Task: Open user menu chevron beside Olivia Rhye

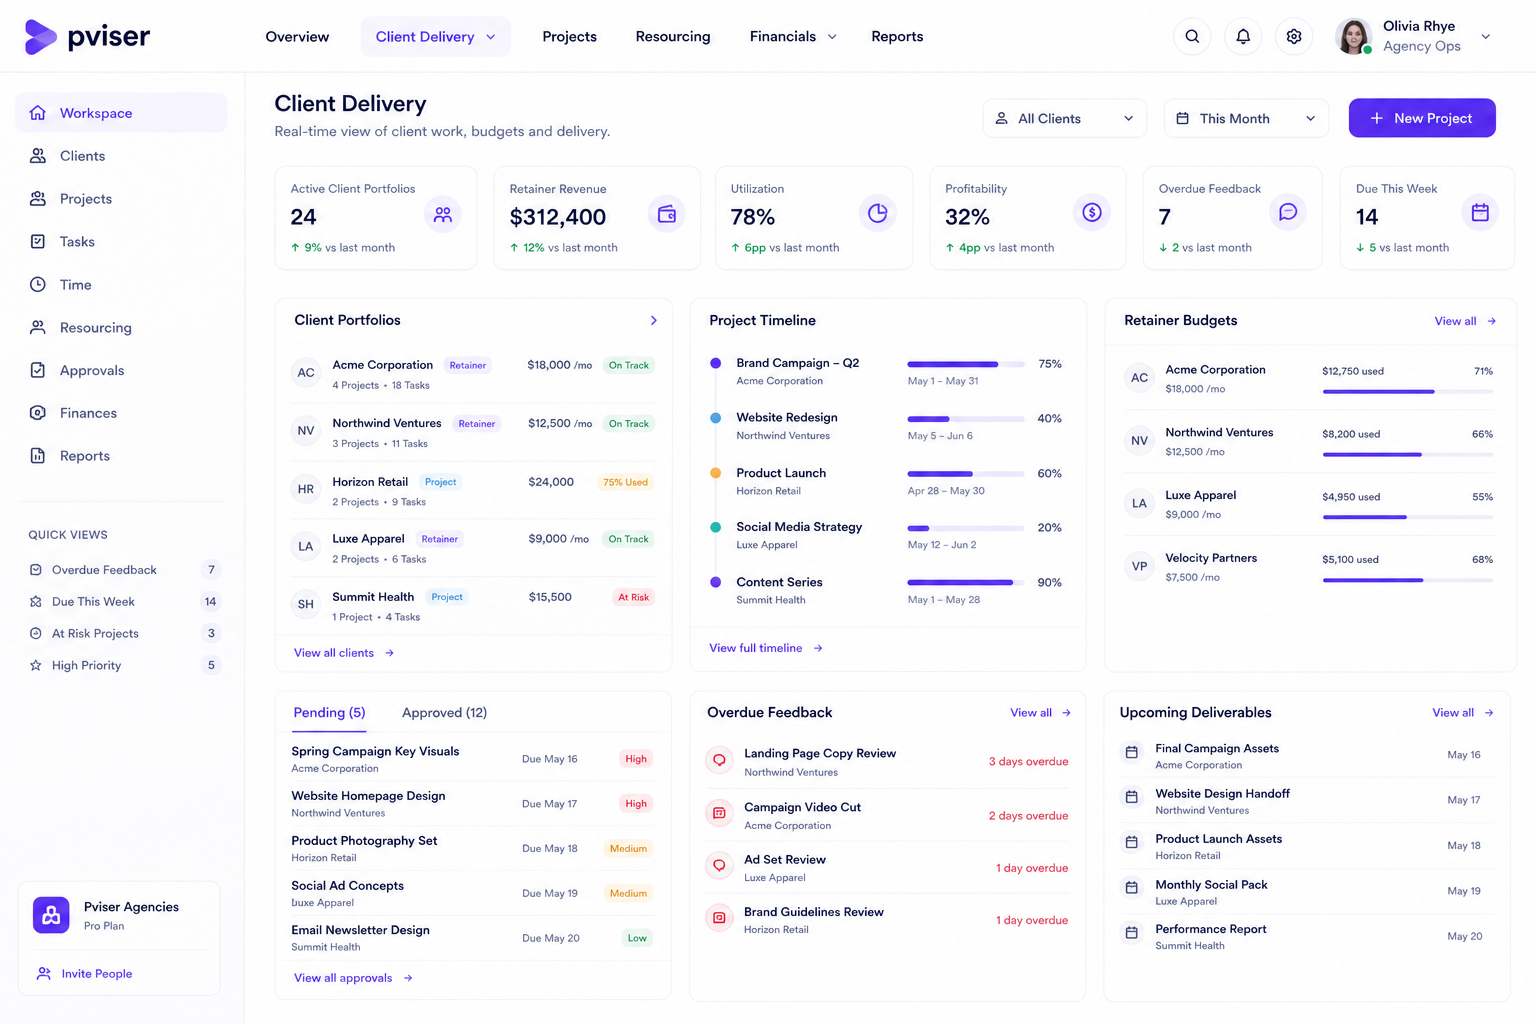Action: tap(1486, 37)
